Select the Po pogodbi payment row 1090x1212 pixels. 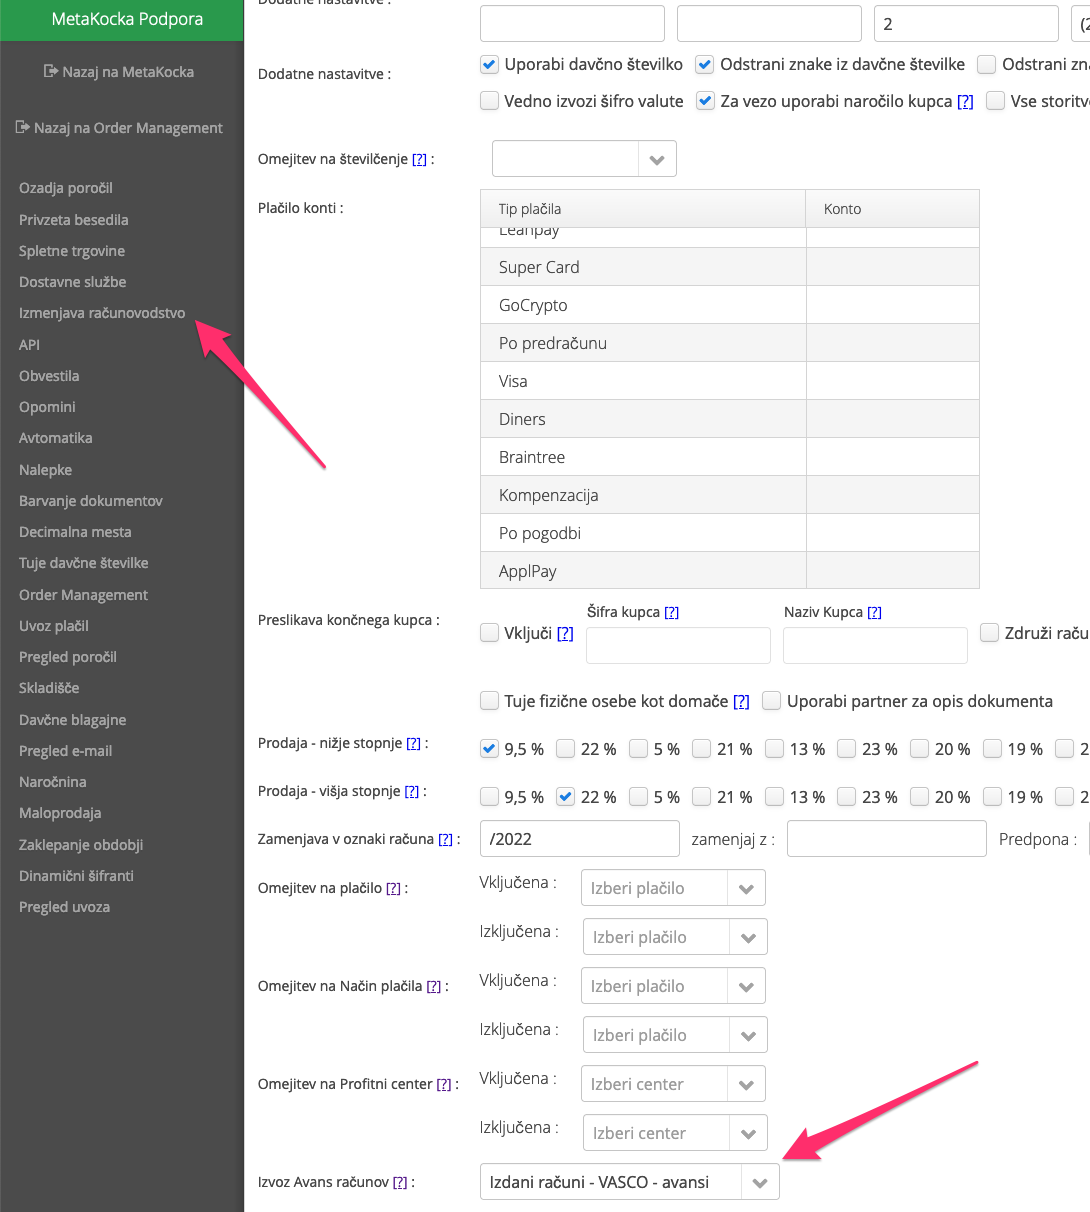pyautogui.click(x=730, y=533)
